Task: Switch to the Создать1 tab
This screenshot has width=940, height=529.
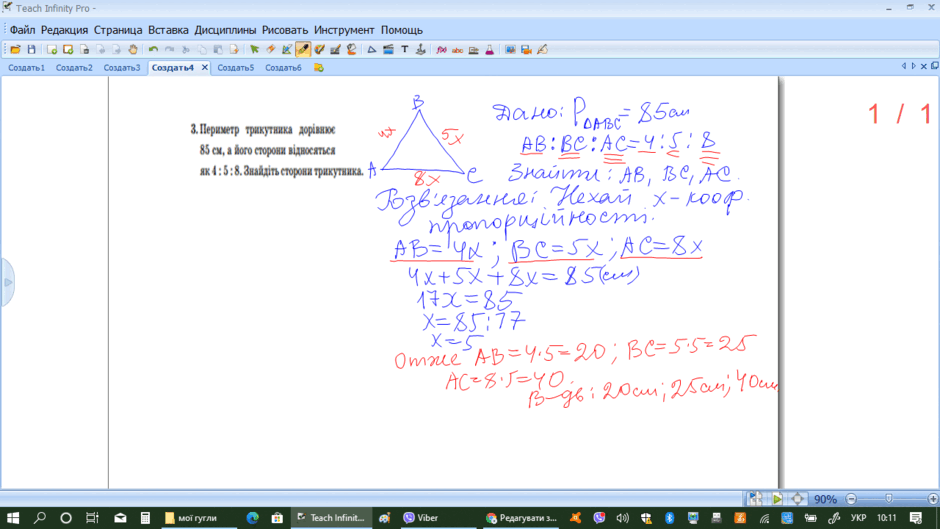Action: pyautogui.click(x=26, y=68)
